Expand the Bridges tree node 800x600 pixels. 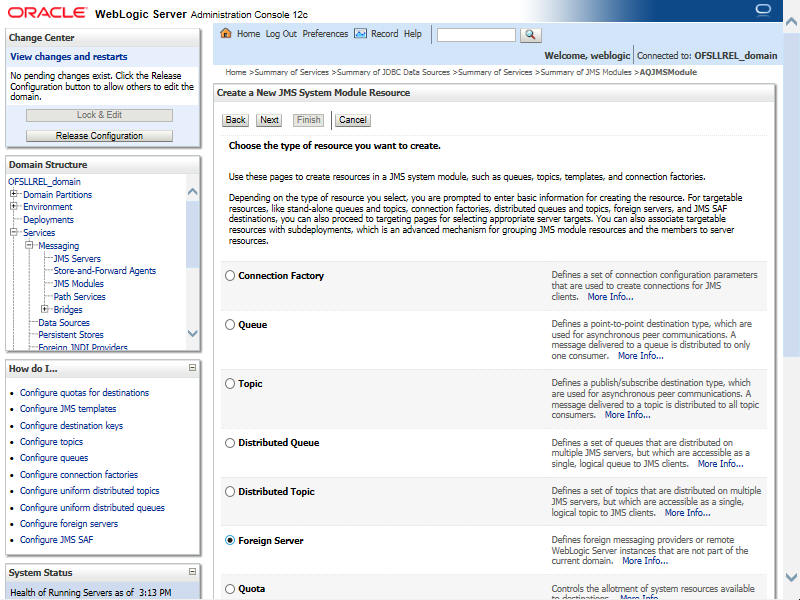point(44,309)
